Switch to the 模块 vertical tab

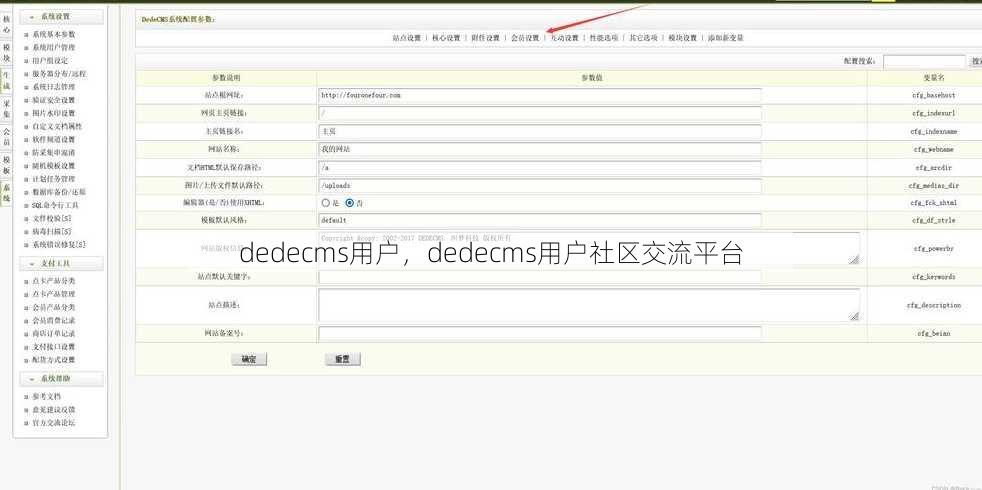(x=6, y=53)
